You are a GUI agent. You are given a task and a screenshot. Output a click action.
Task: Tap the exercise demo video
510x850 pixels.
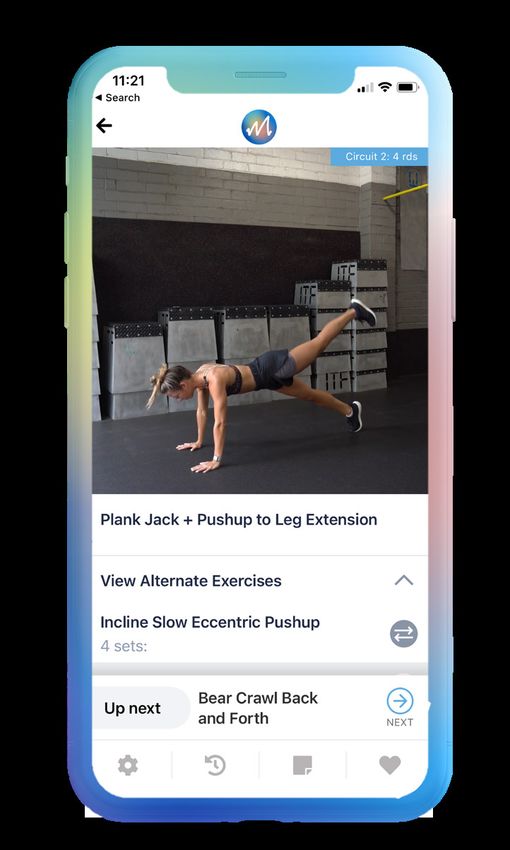tap(260, 320)
